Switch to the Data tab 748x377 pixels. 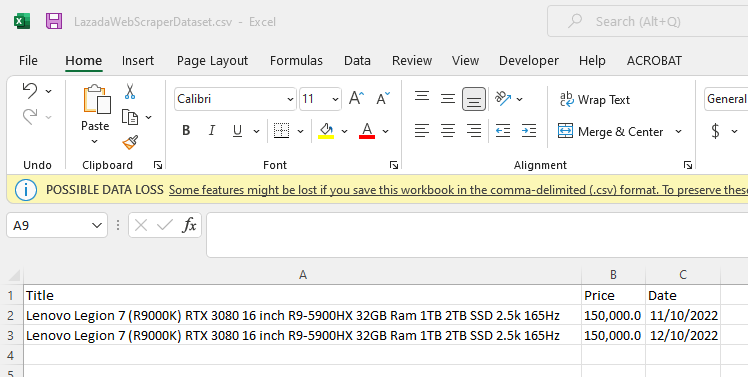pos(357,61)
